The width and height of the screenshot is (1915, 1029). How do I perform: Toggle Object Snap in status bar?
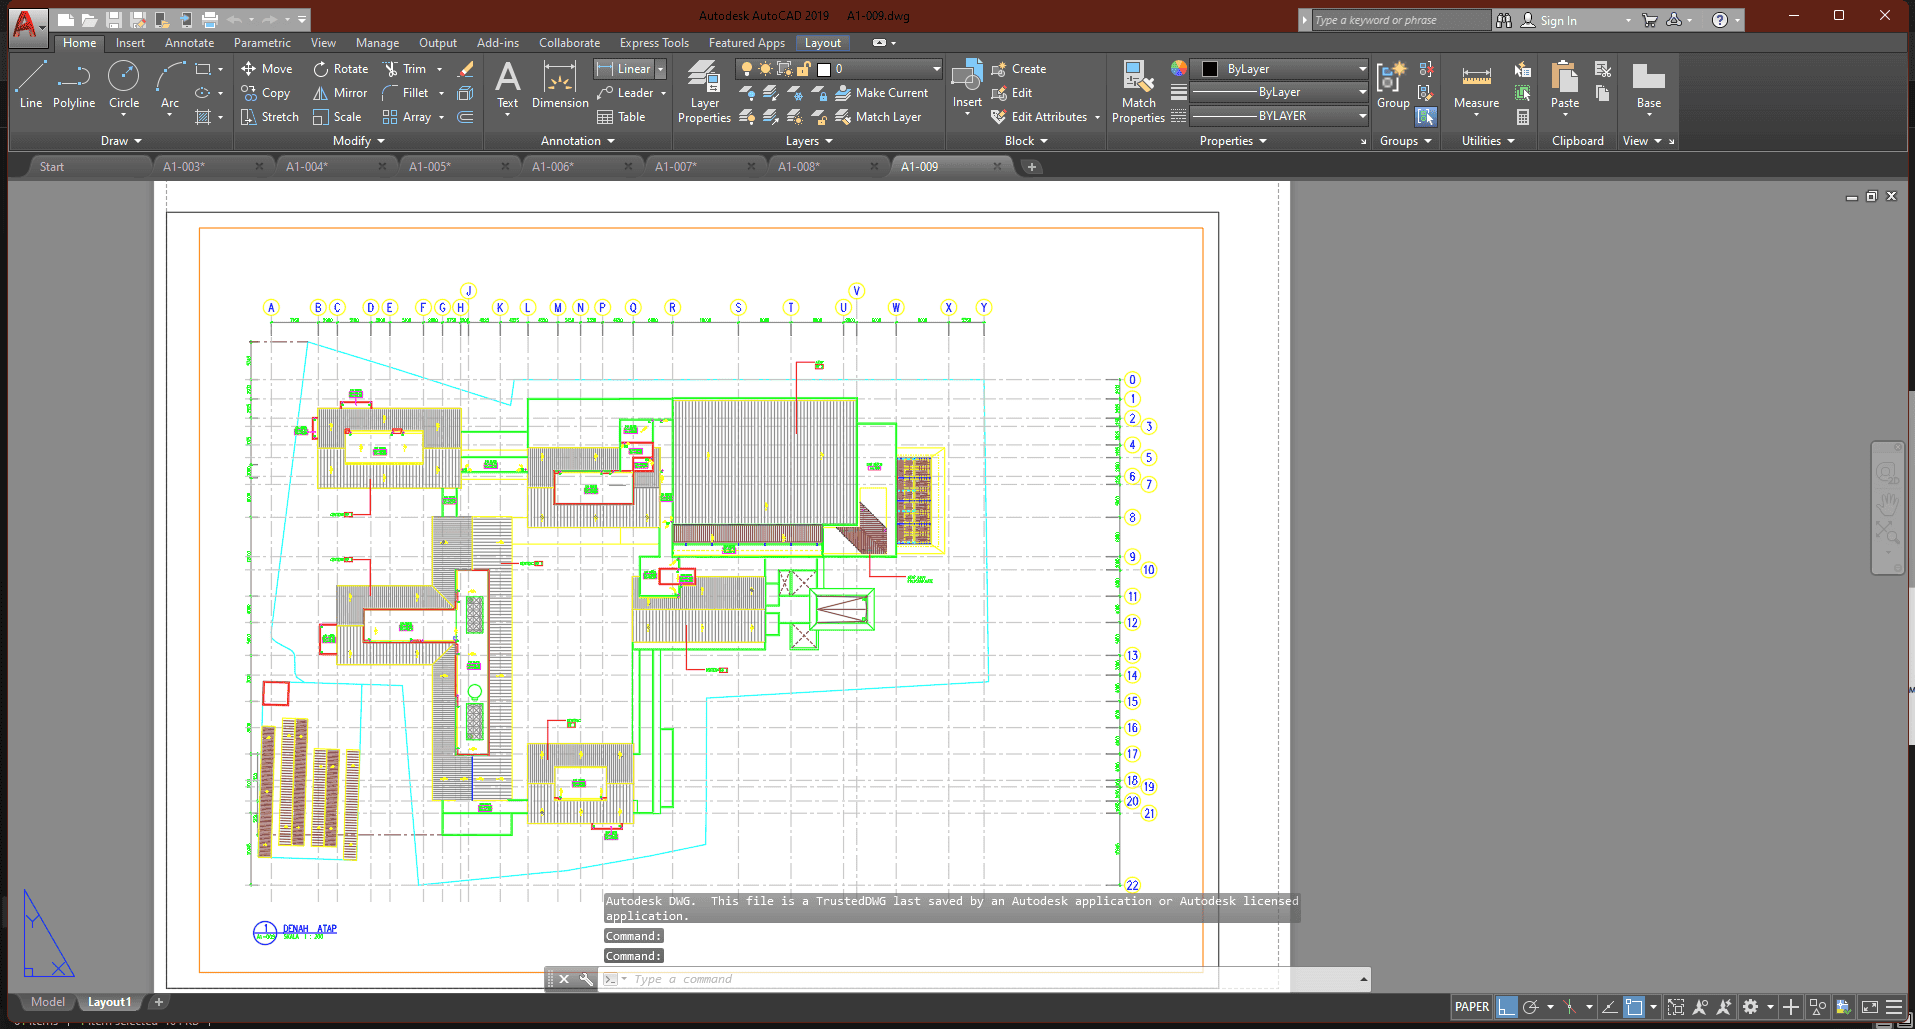[x=1634, y=1007]
